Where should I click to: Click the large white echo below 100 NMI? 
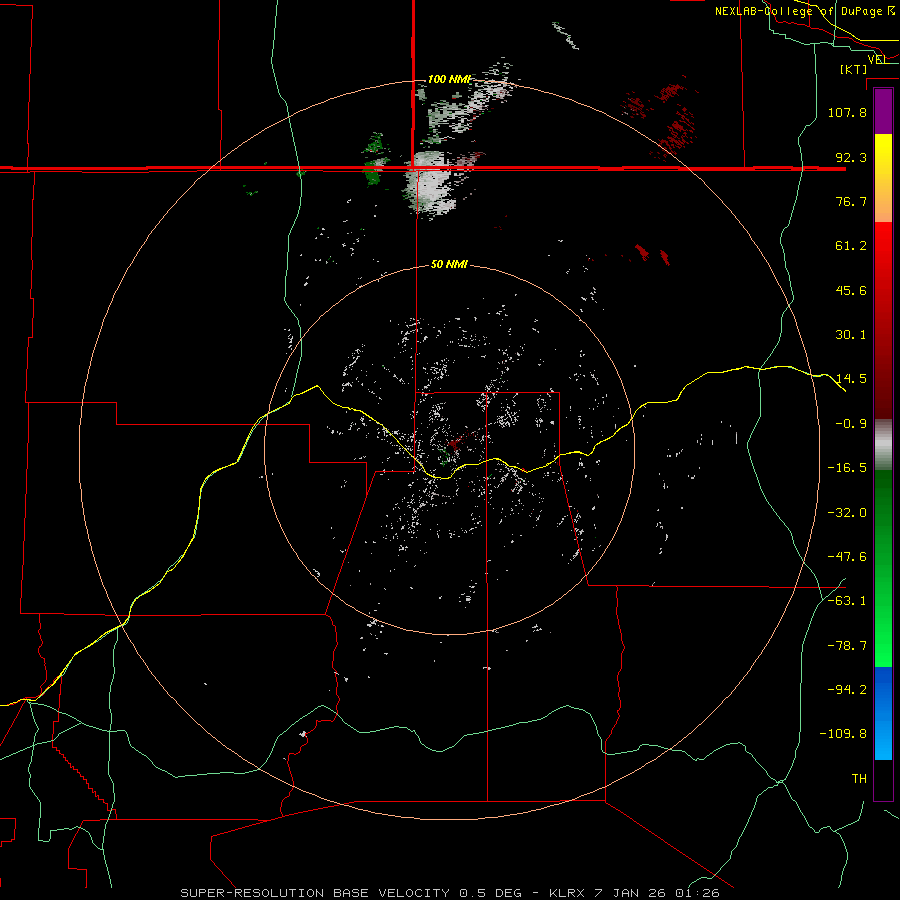[x=432, y=184]
